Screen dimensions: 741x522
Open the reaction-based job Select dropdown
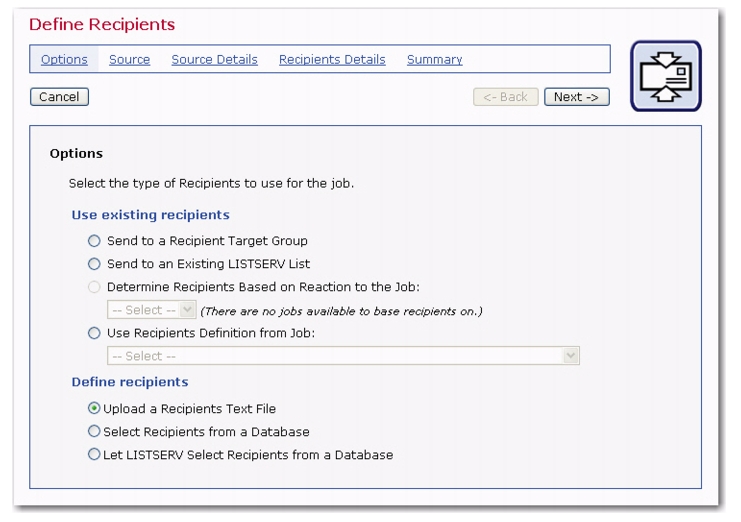click(152, 310)
